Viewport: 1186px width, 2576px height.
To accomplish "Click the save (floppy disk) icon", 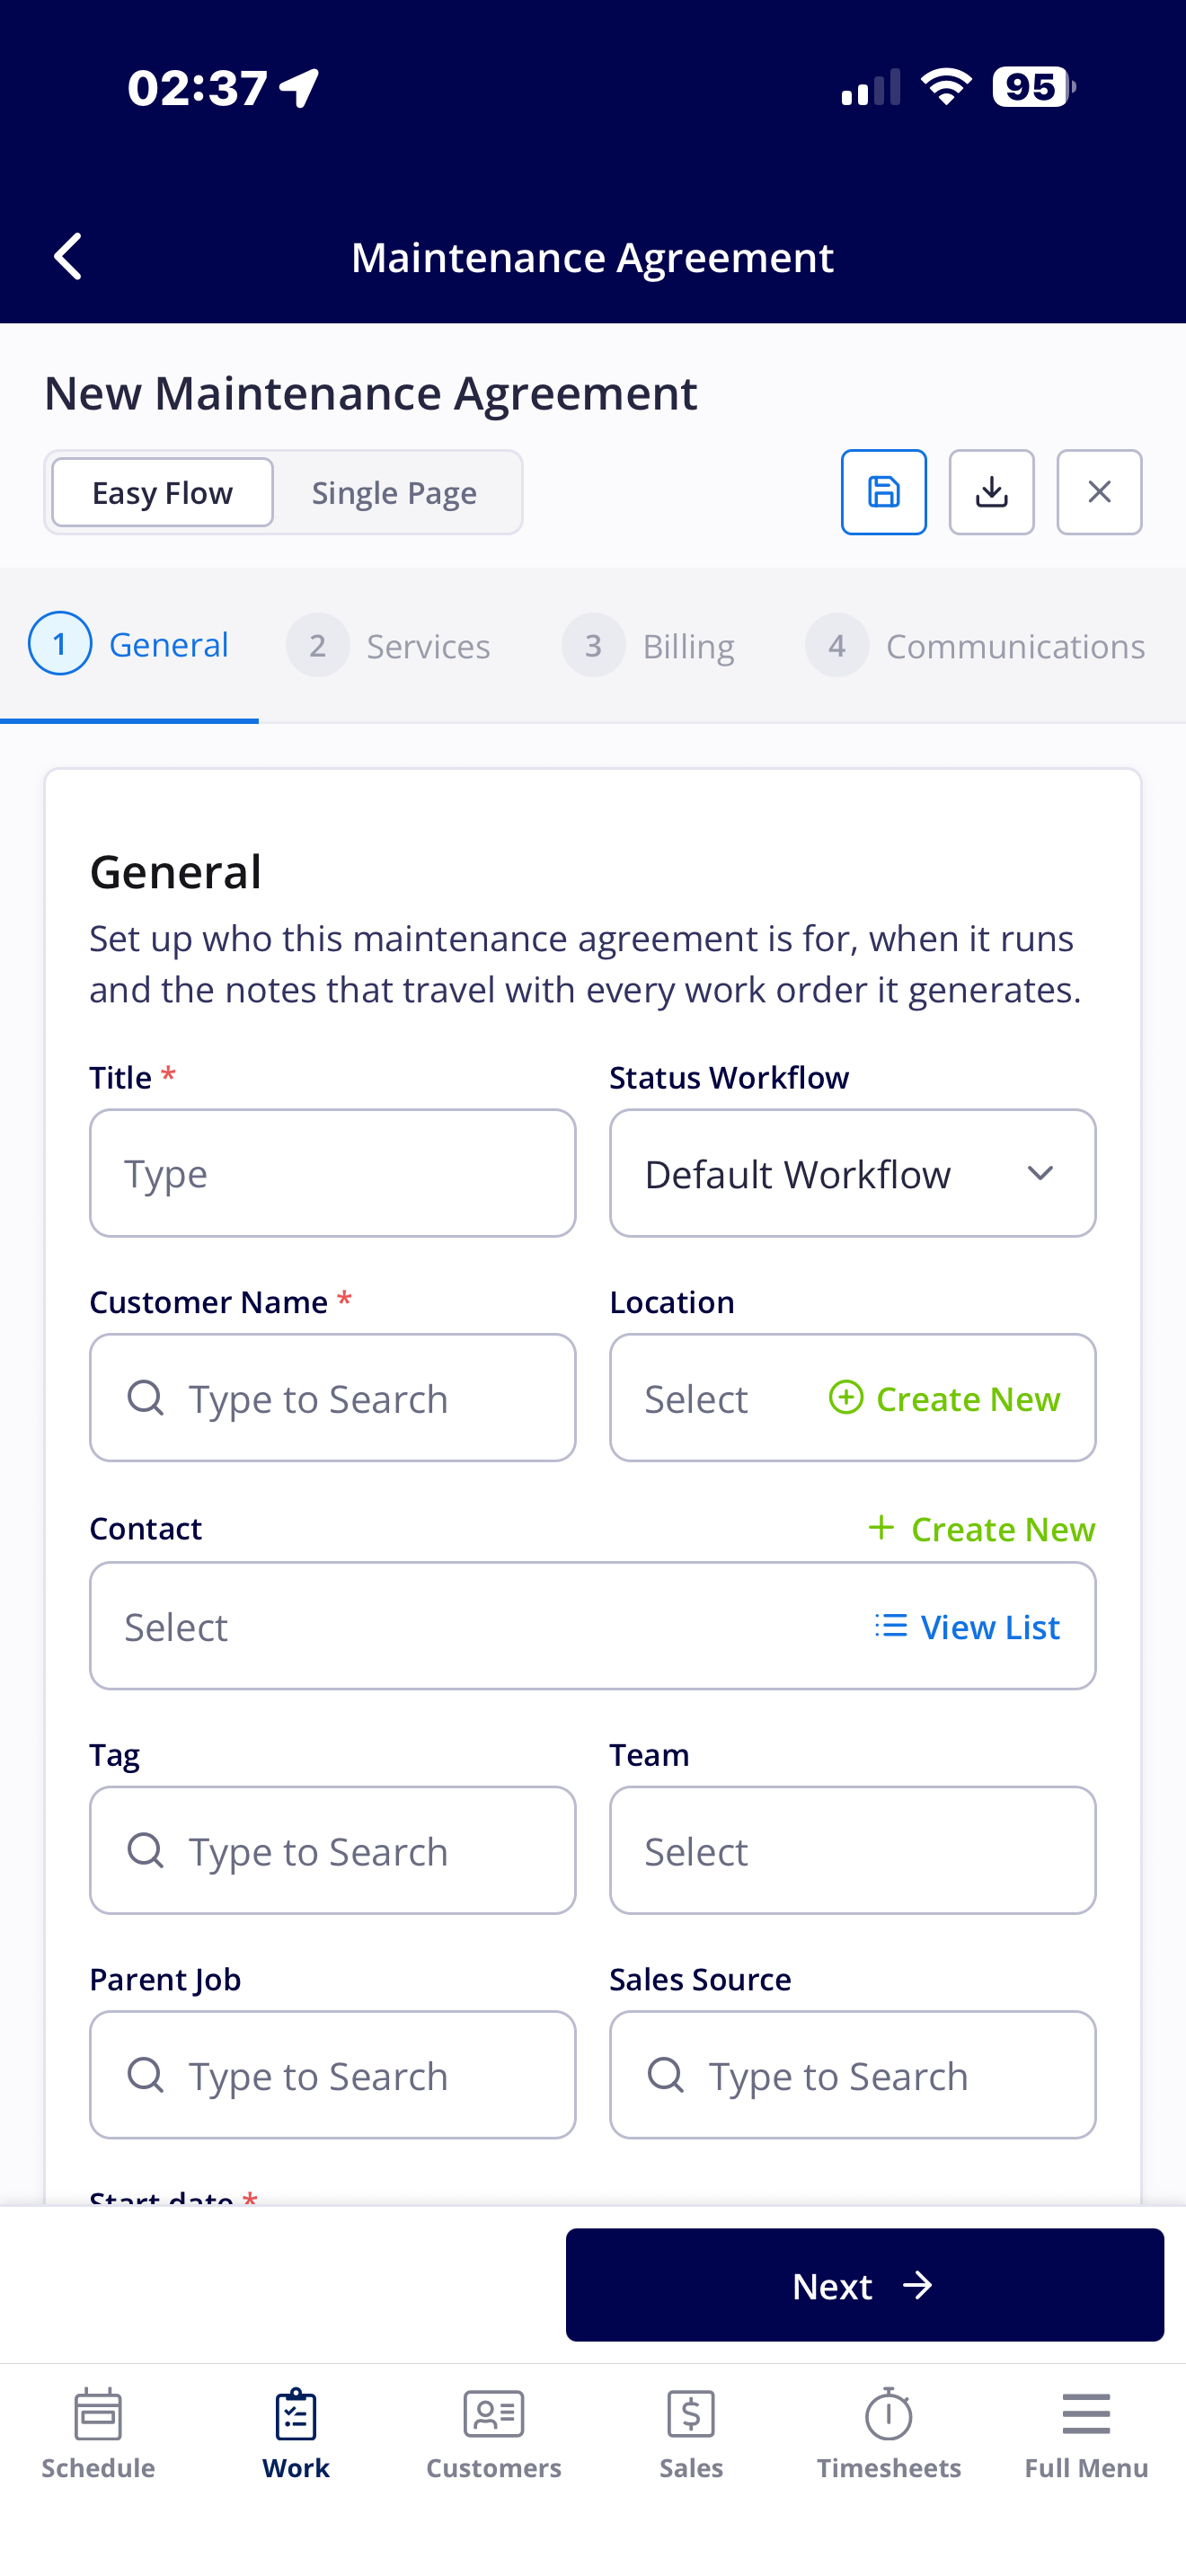I will pyautogui.click(x=883, y=492).
